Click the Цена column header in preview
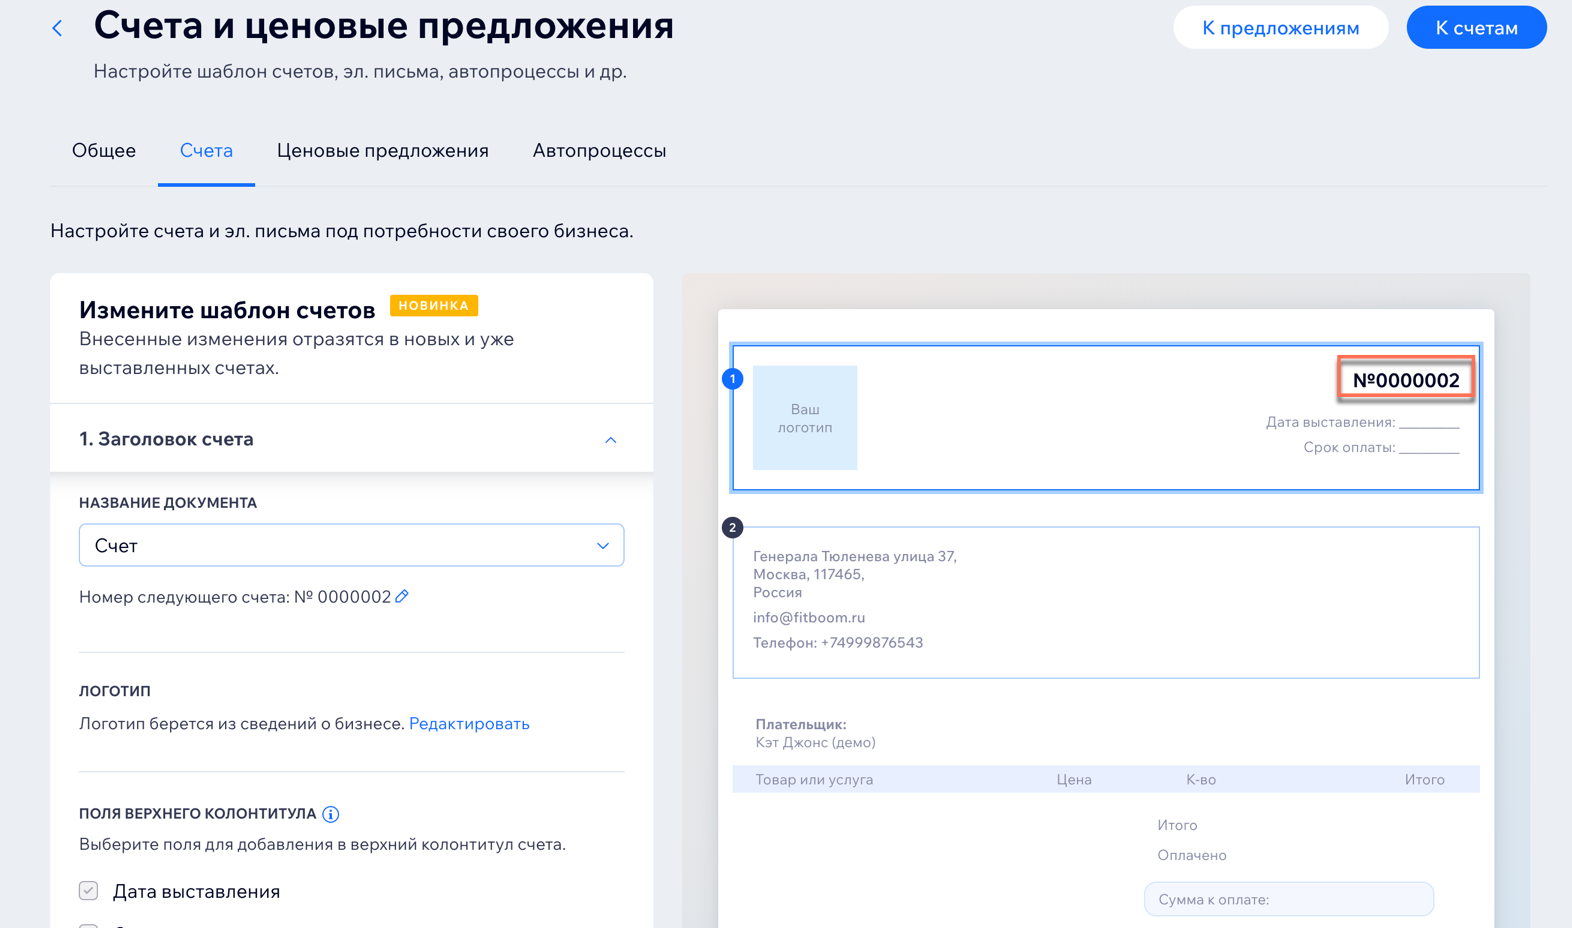The height and width of the screenshot is (928, 1572). point(1074,779)
